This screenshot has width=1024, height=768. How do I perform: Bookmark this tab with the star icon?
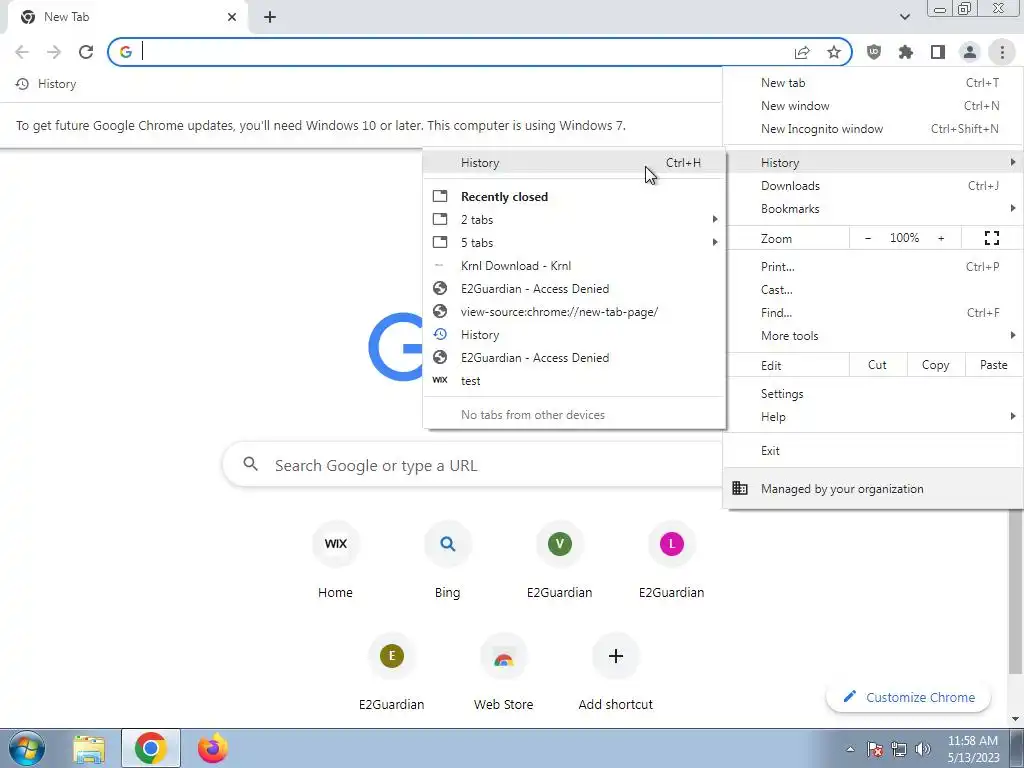[x=834, y=52]
